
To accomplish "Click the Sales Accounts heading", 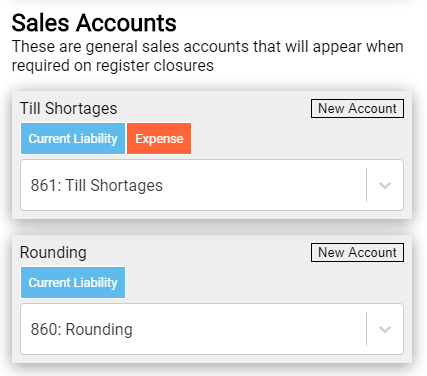I will (94, 23).
